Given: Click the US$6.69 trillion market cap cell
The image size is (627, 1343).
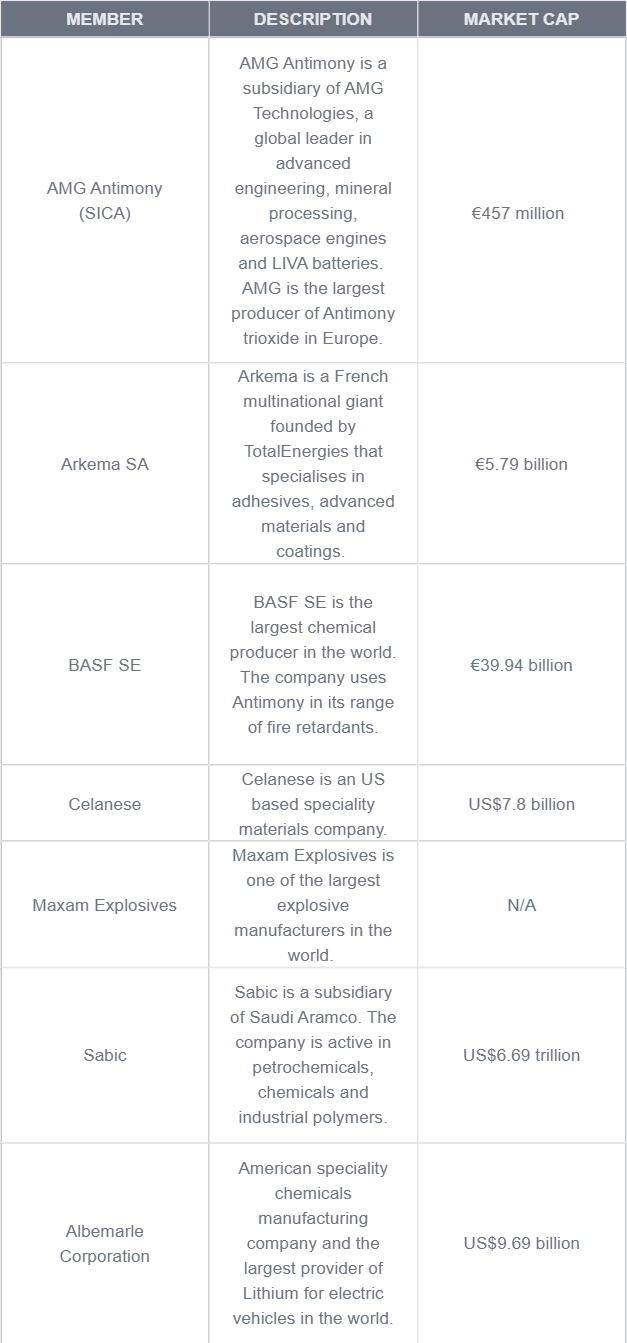Looking at the screenshot, I should 521,1055.
